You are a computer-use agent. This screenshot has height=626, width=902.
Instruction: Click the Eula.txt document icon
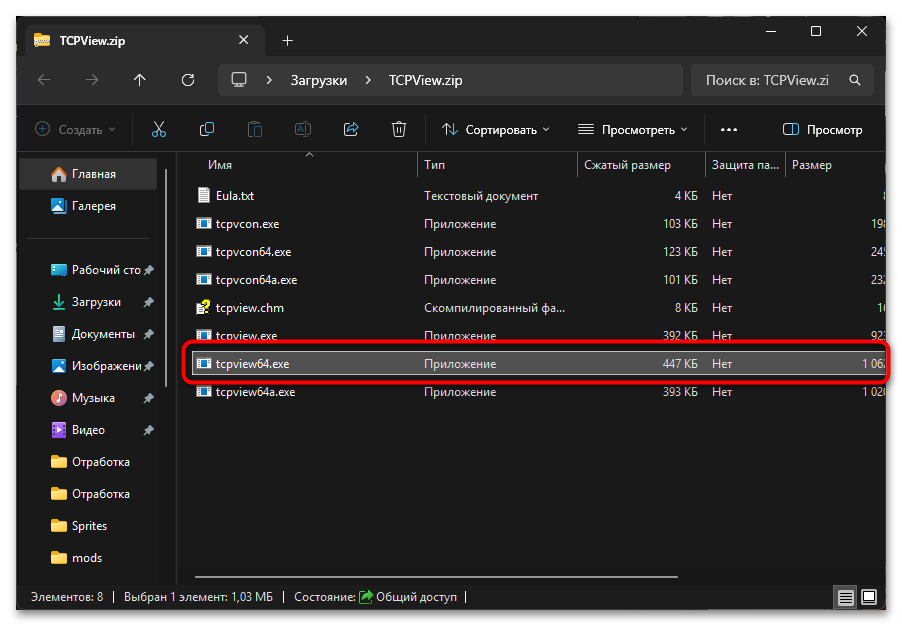click(203, 196)
